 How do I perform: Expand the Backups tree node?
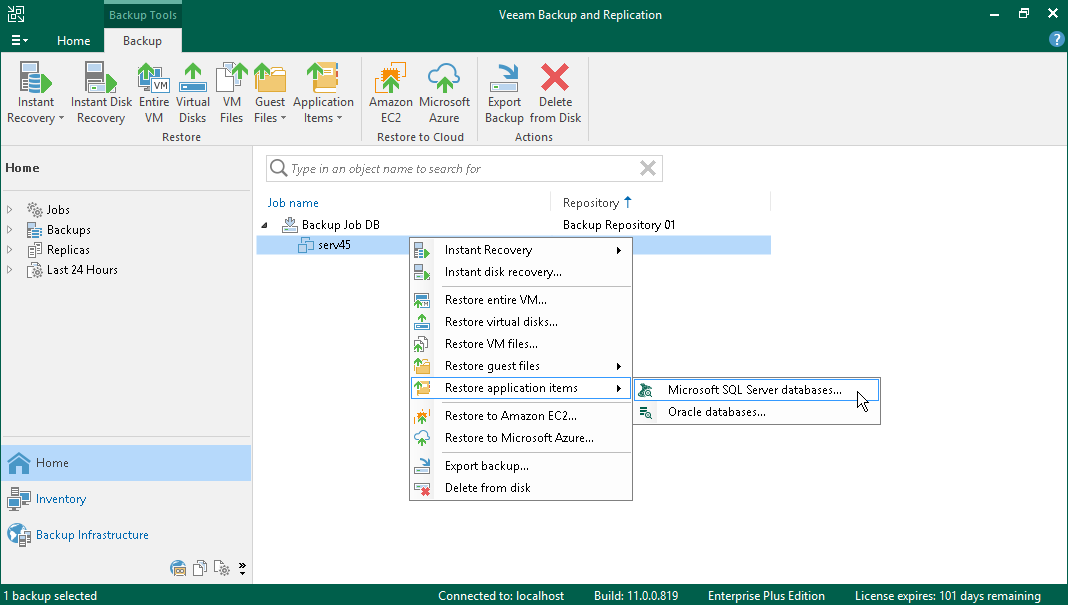10,230
